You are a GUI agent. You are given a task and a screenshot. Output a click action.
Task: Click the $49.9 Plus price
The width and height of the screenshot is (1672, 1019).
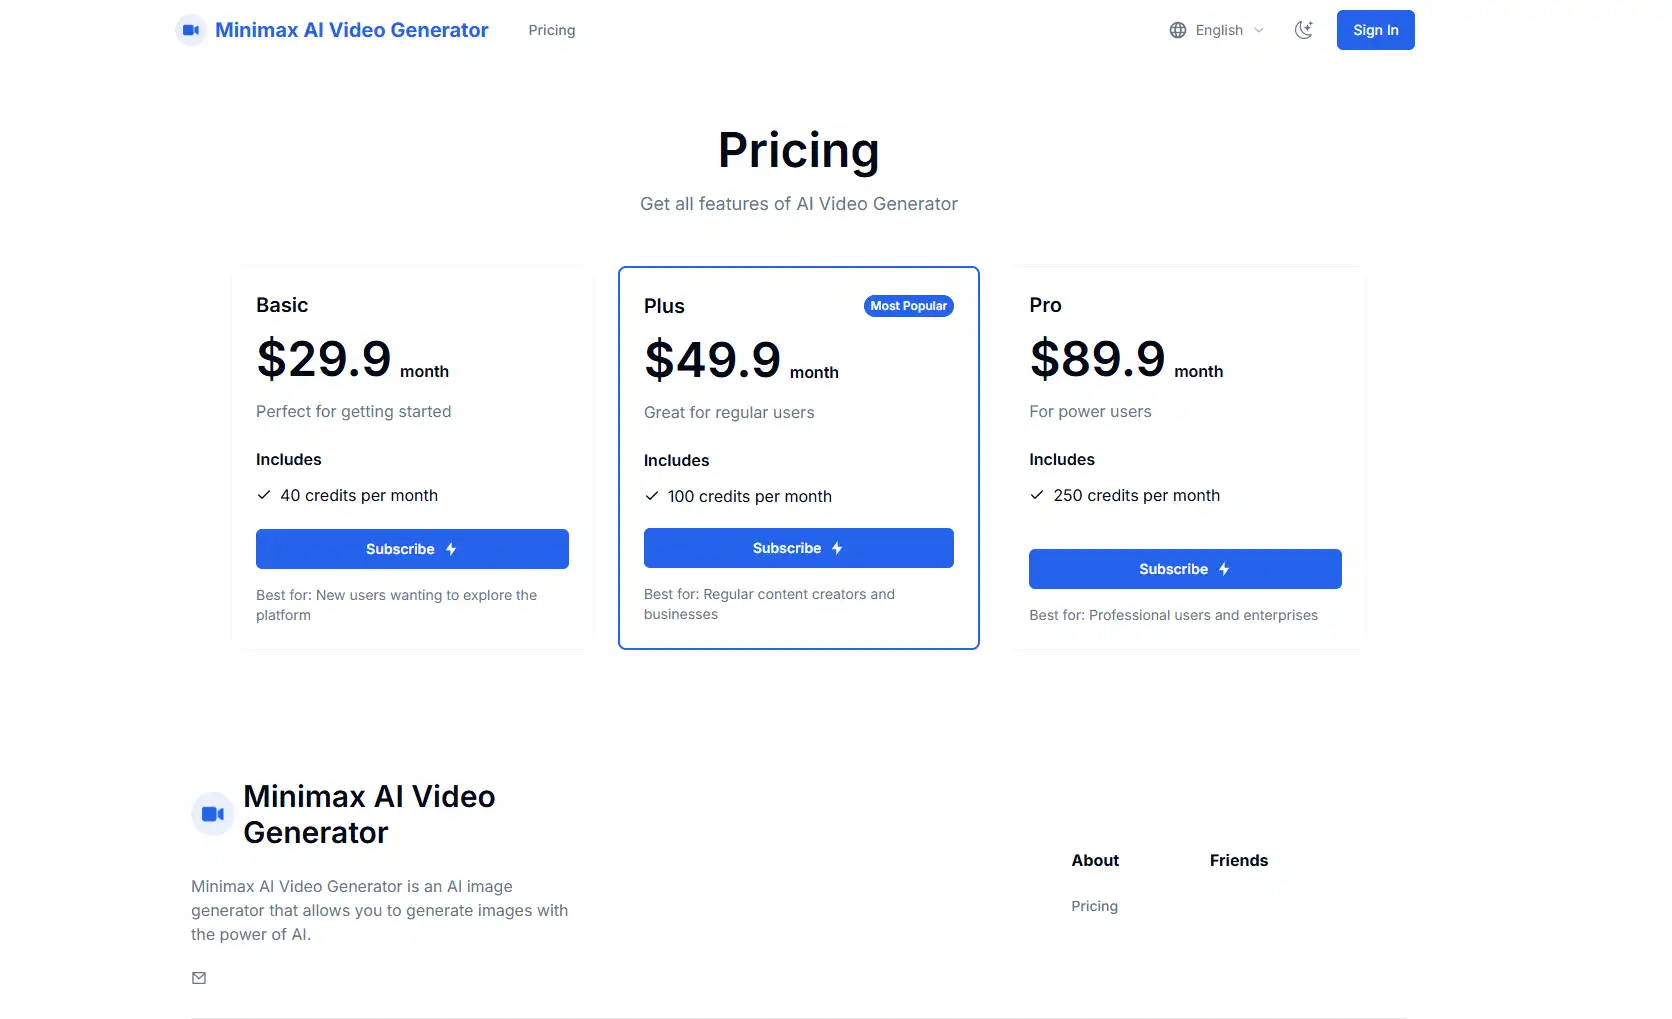tap(712, 359)
